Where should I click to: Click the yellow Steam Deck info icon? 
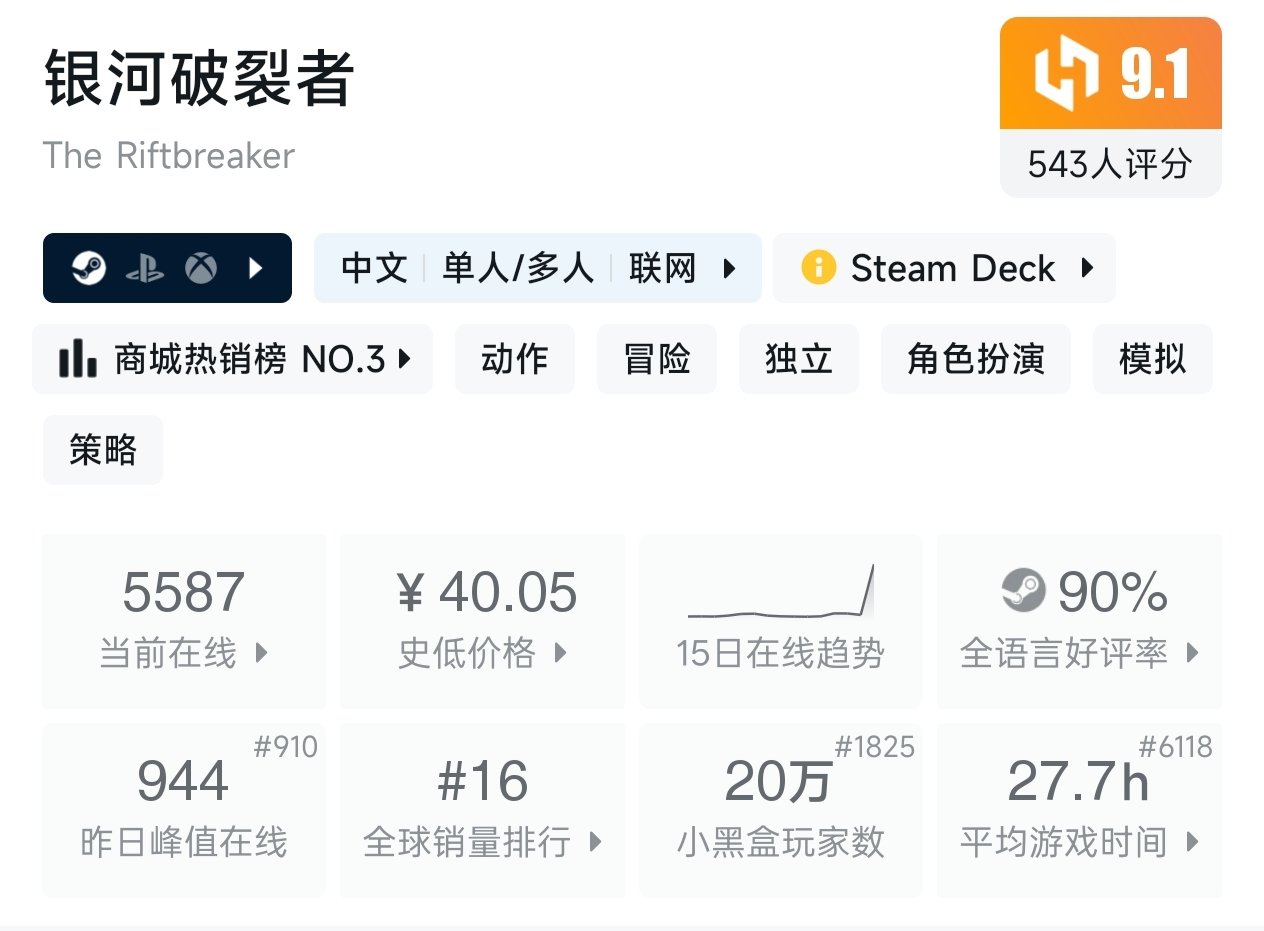(x=818, y=268)
